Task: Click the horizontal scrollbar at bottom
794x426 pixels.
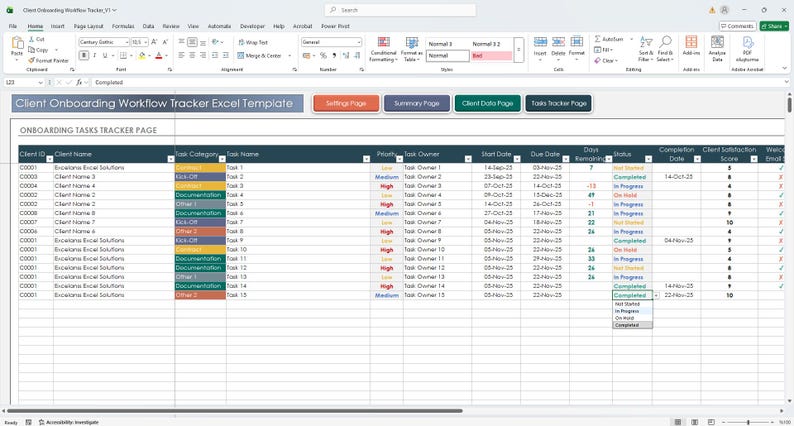Action: point(235,411)
